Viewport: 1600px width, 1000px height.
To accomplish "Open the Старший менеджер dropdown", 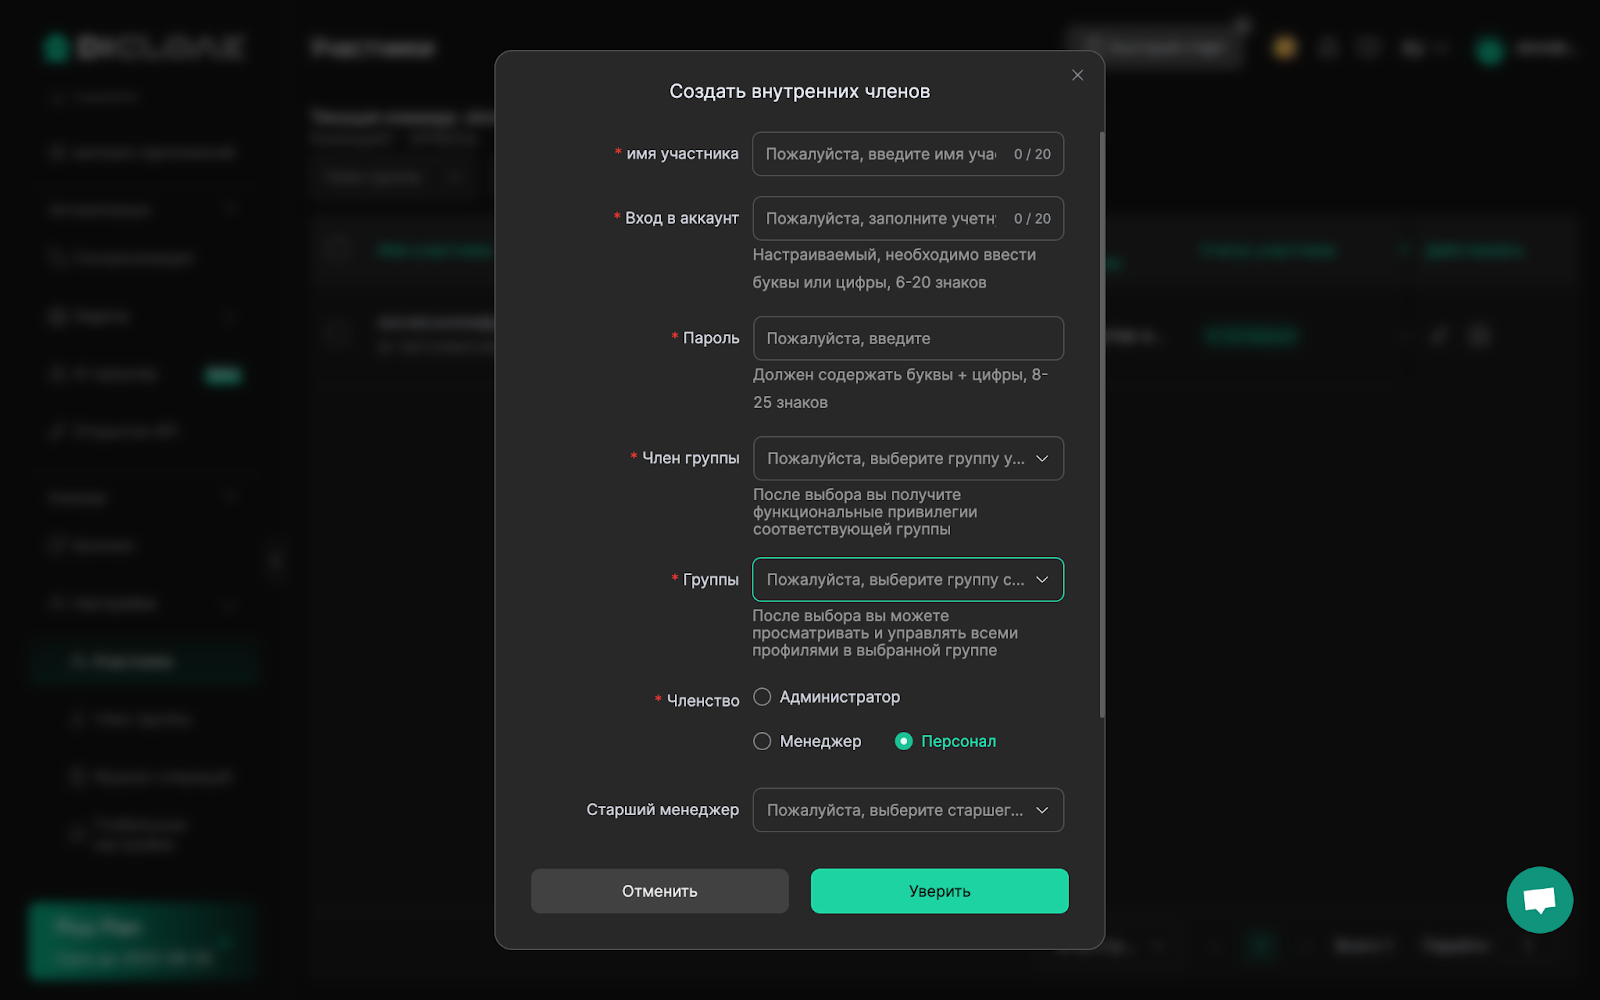I will coord(907,810).
